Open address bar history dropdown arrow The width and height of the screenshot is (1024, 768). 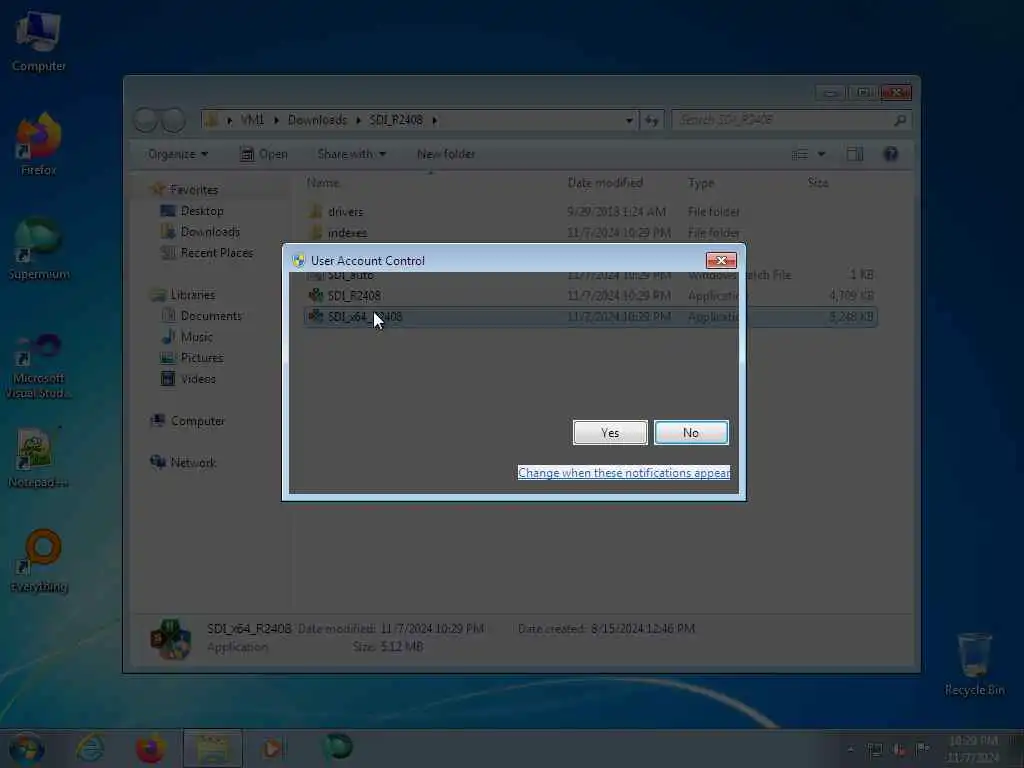point(629,120)
